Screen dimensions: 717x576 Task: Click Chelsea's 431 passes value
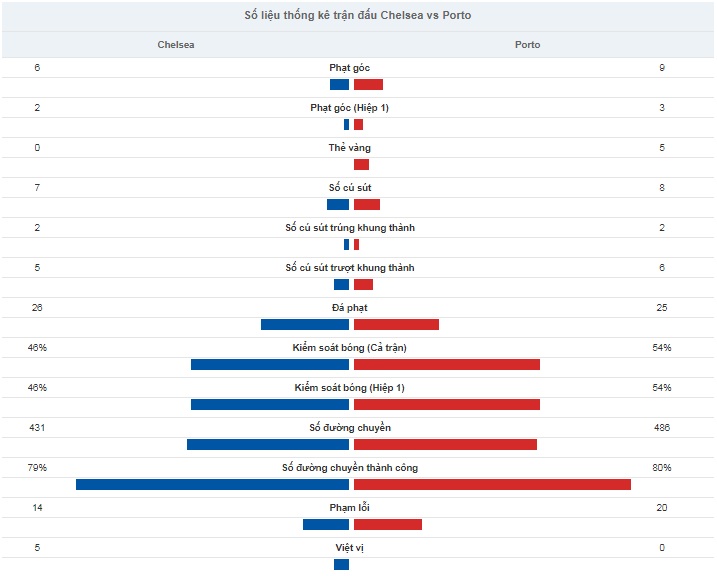pyautogui.click(x=37, y=427)
